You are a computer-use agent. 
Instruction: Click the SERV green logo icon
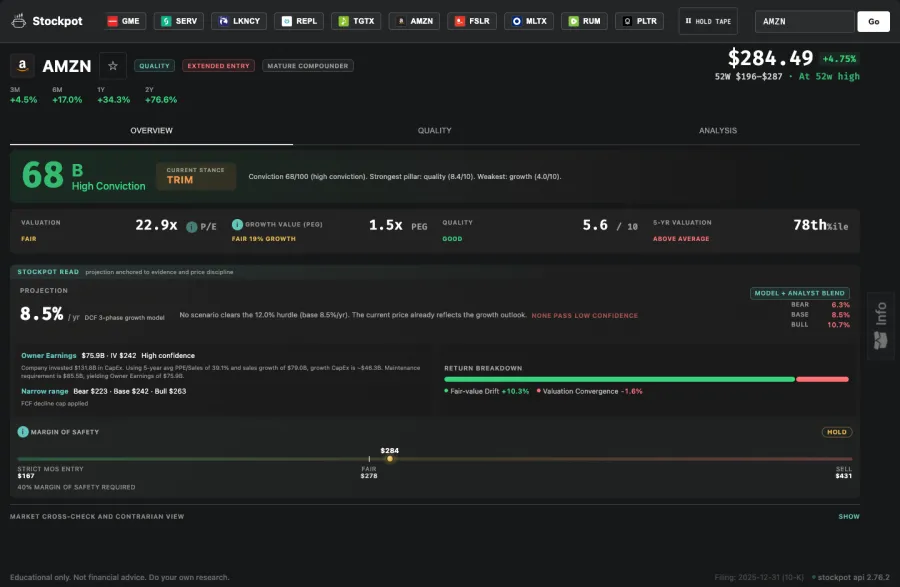(x=166, y=21)
